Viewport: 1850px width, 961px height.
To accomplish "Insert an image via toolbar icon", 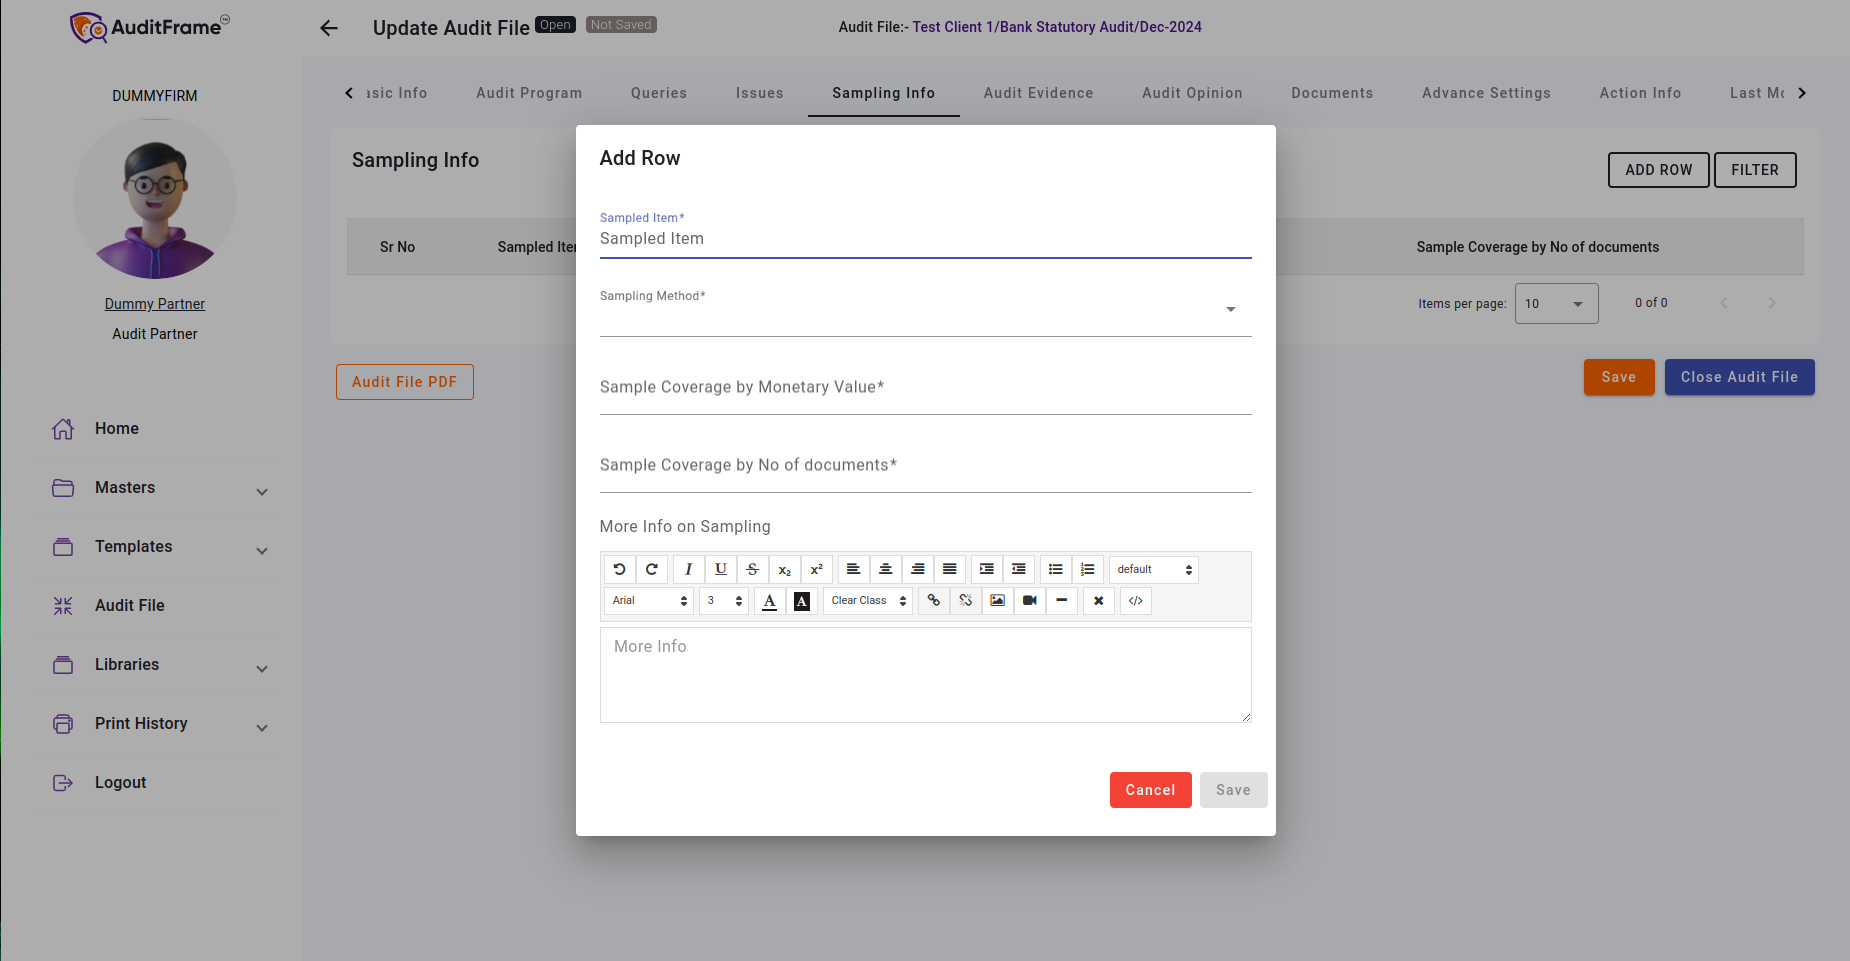I will pos(997,600).
